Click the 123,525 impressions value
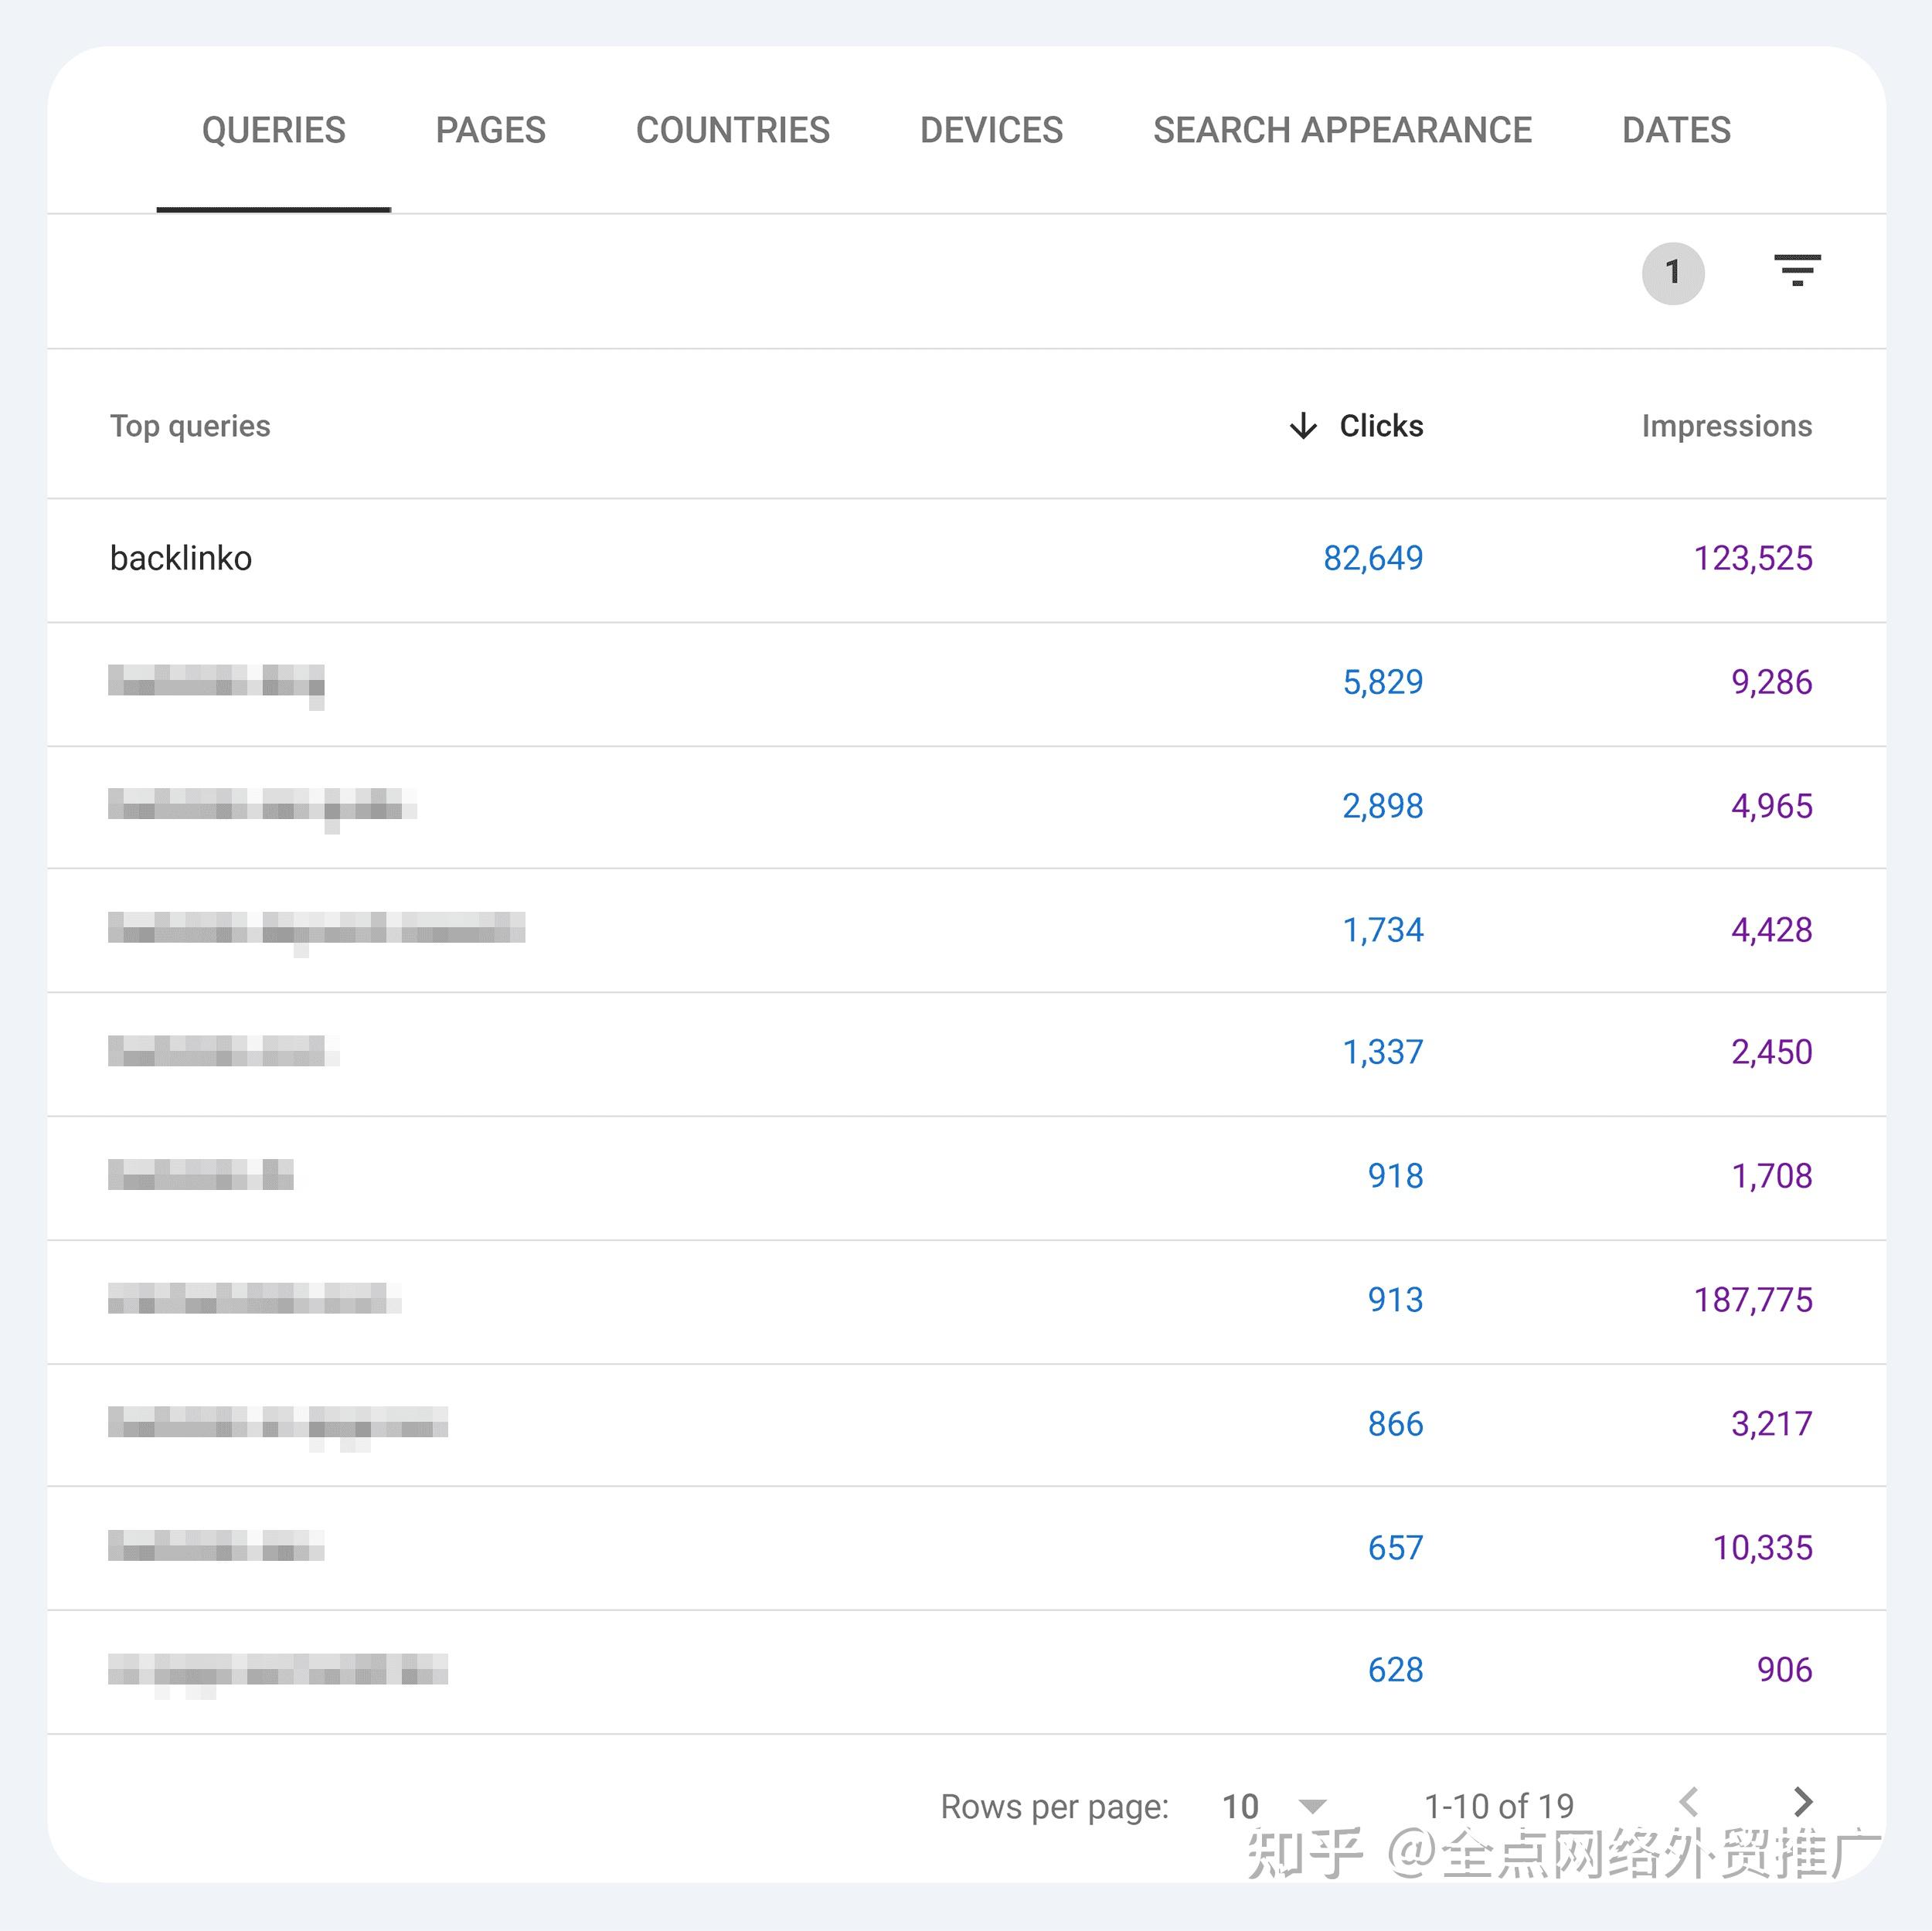 pos(1752,558)
